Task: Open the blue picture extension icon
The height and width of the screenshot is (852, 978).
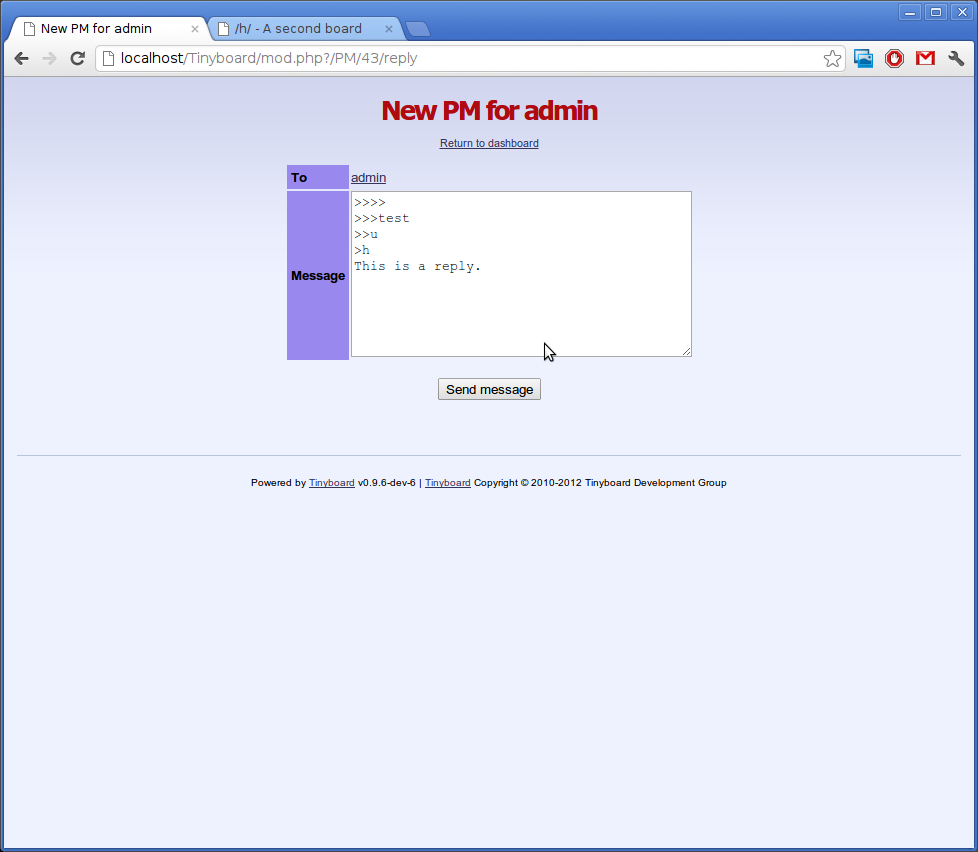Action: pyautogui.click(x=863, y=59)
